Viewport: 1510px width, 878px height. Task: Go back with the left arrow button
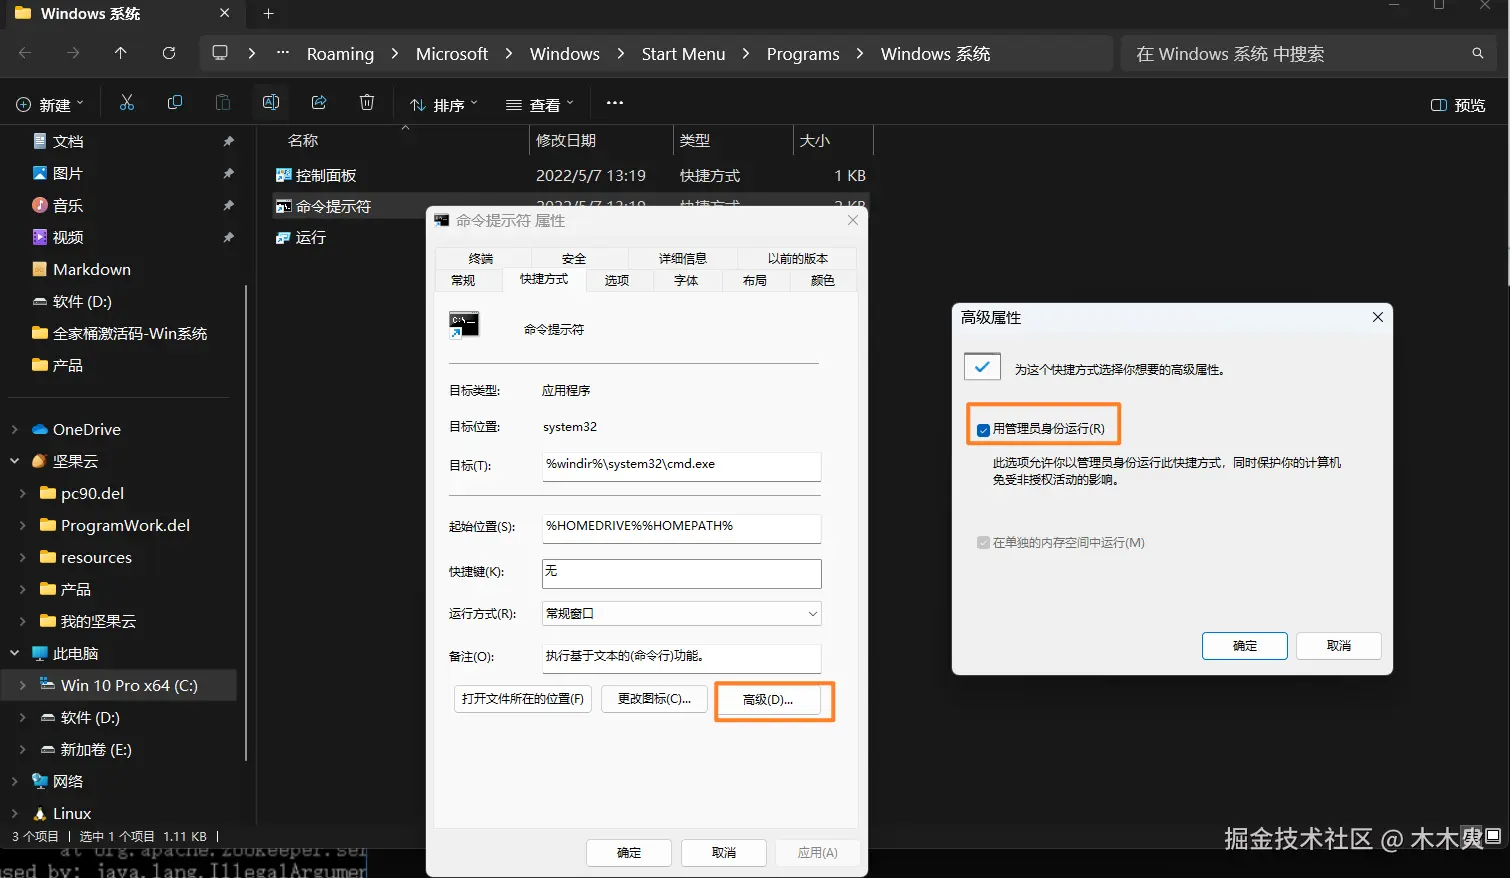tap(25, 53)
